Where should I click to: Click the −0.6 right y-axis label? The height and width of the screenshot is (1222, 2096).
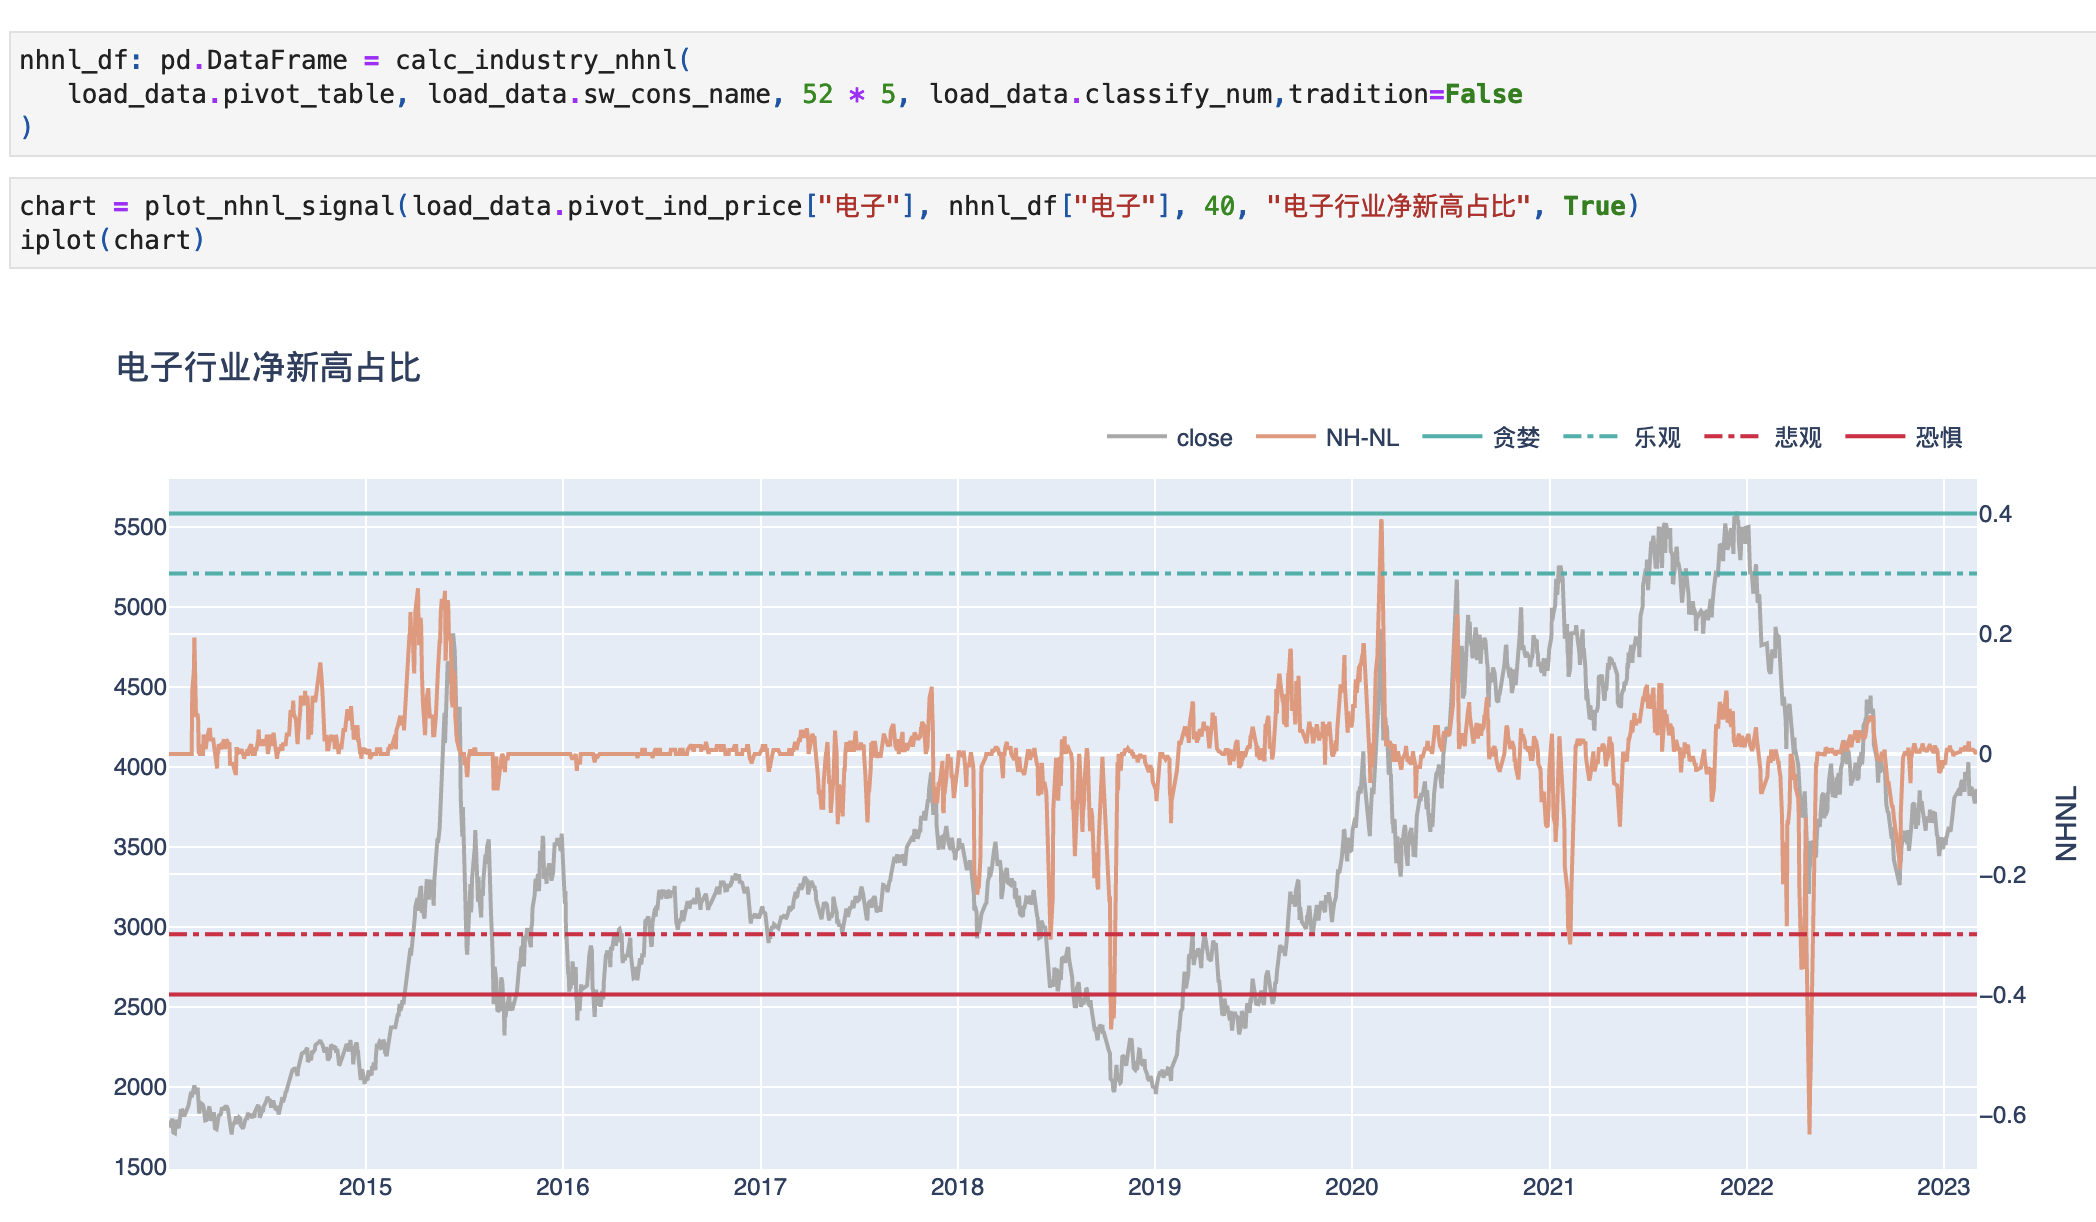click(2002, 1115)
